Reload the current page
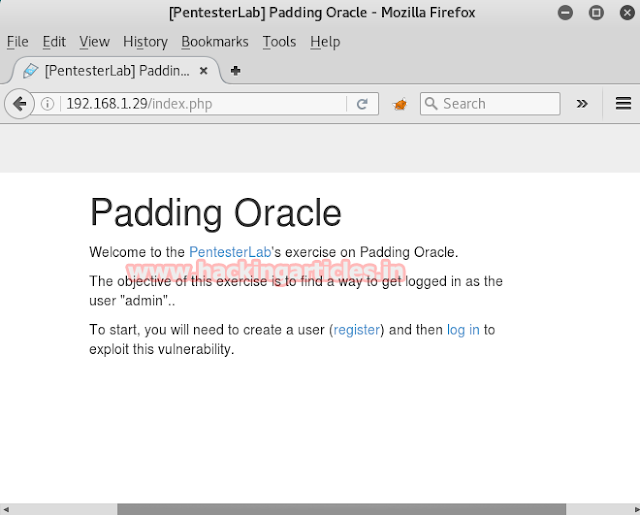The width and height of the screenshot is (640, 515). pos(362,104)
